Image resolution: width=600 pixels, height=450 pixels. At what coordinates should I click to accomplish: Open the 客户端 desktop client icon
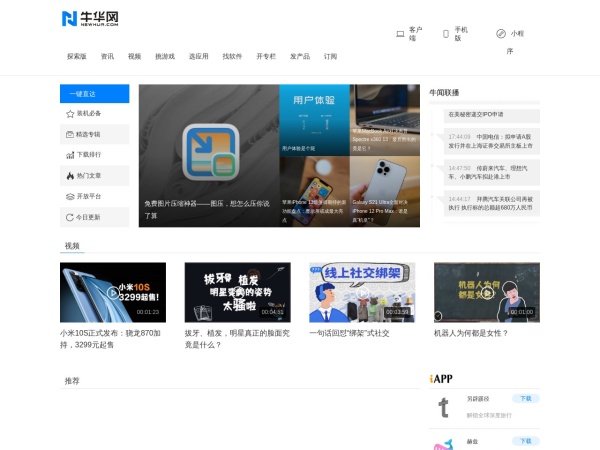click(x=400, y=33)
